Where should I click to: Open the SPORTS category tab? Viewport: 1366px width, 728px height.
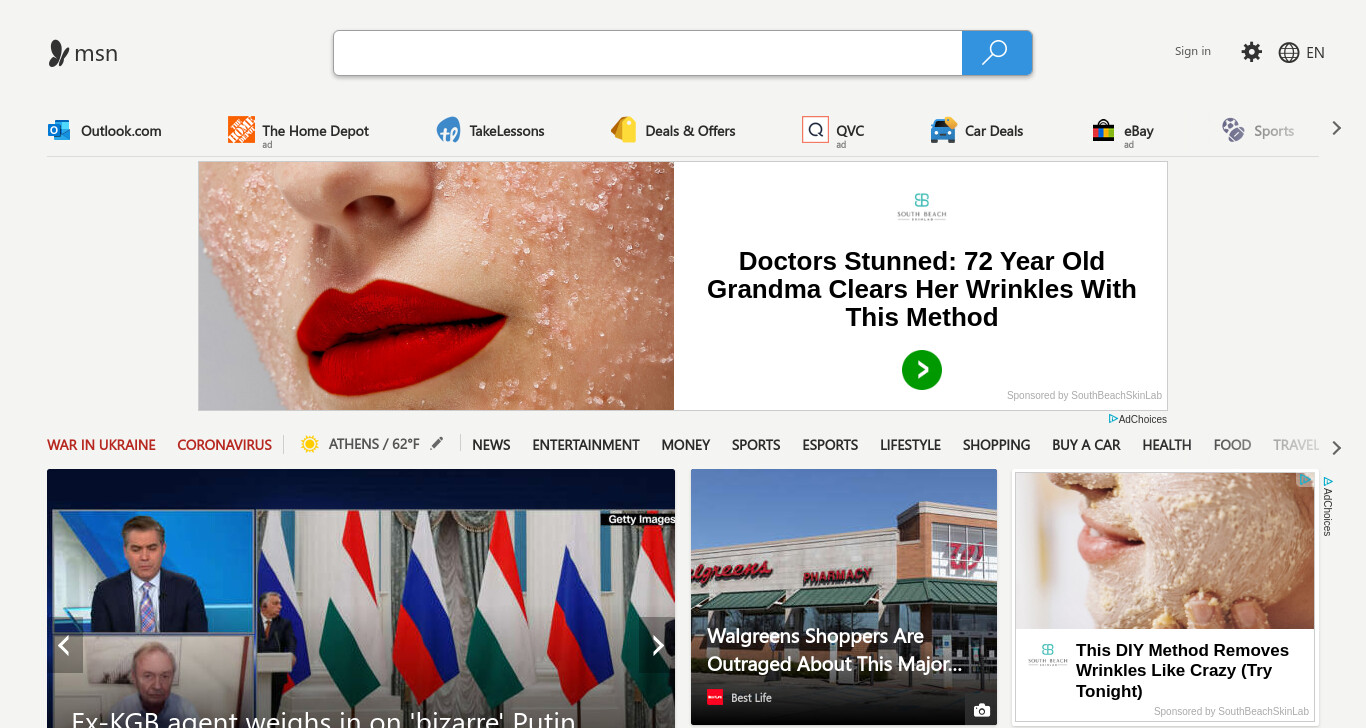pos(756,445)
